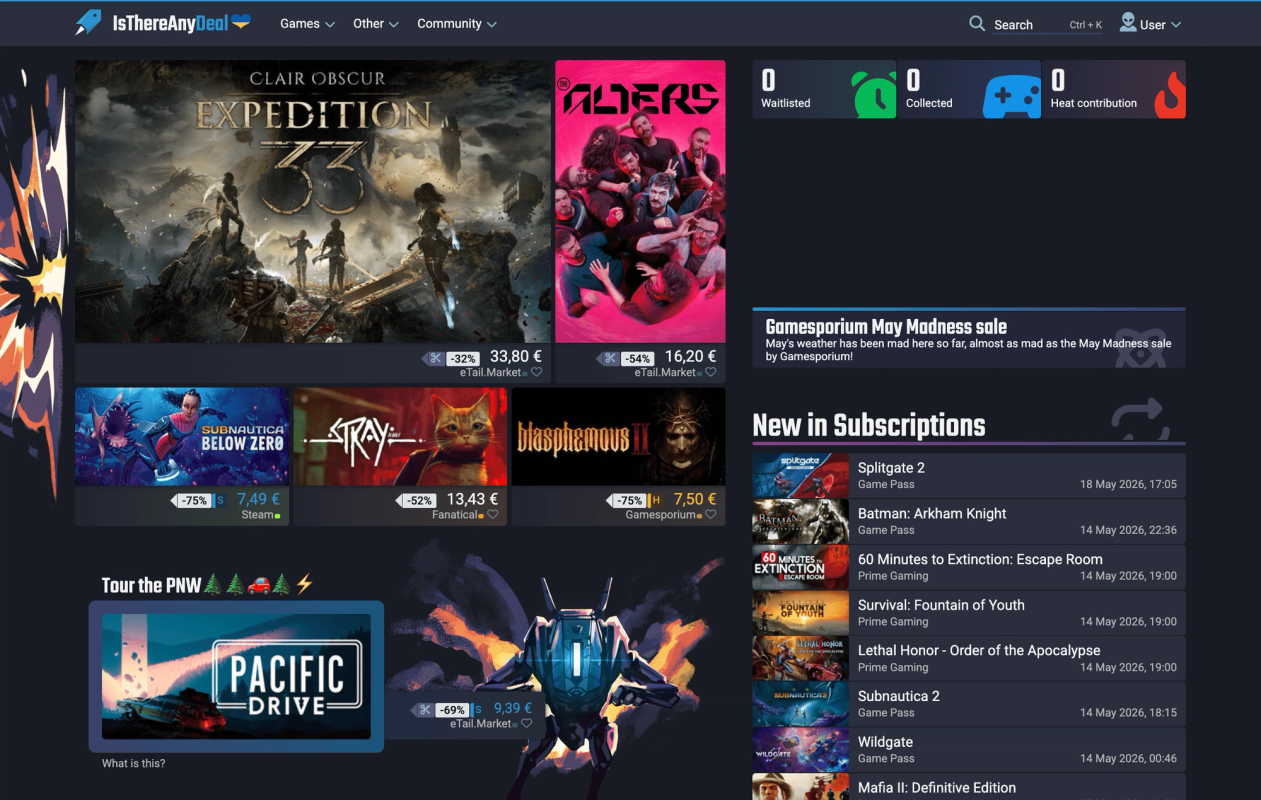Open the Other dropdown menu
The image size is (1261, 800).
click(376, 24)
